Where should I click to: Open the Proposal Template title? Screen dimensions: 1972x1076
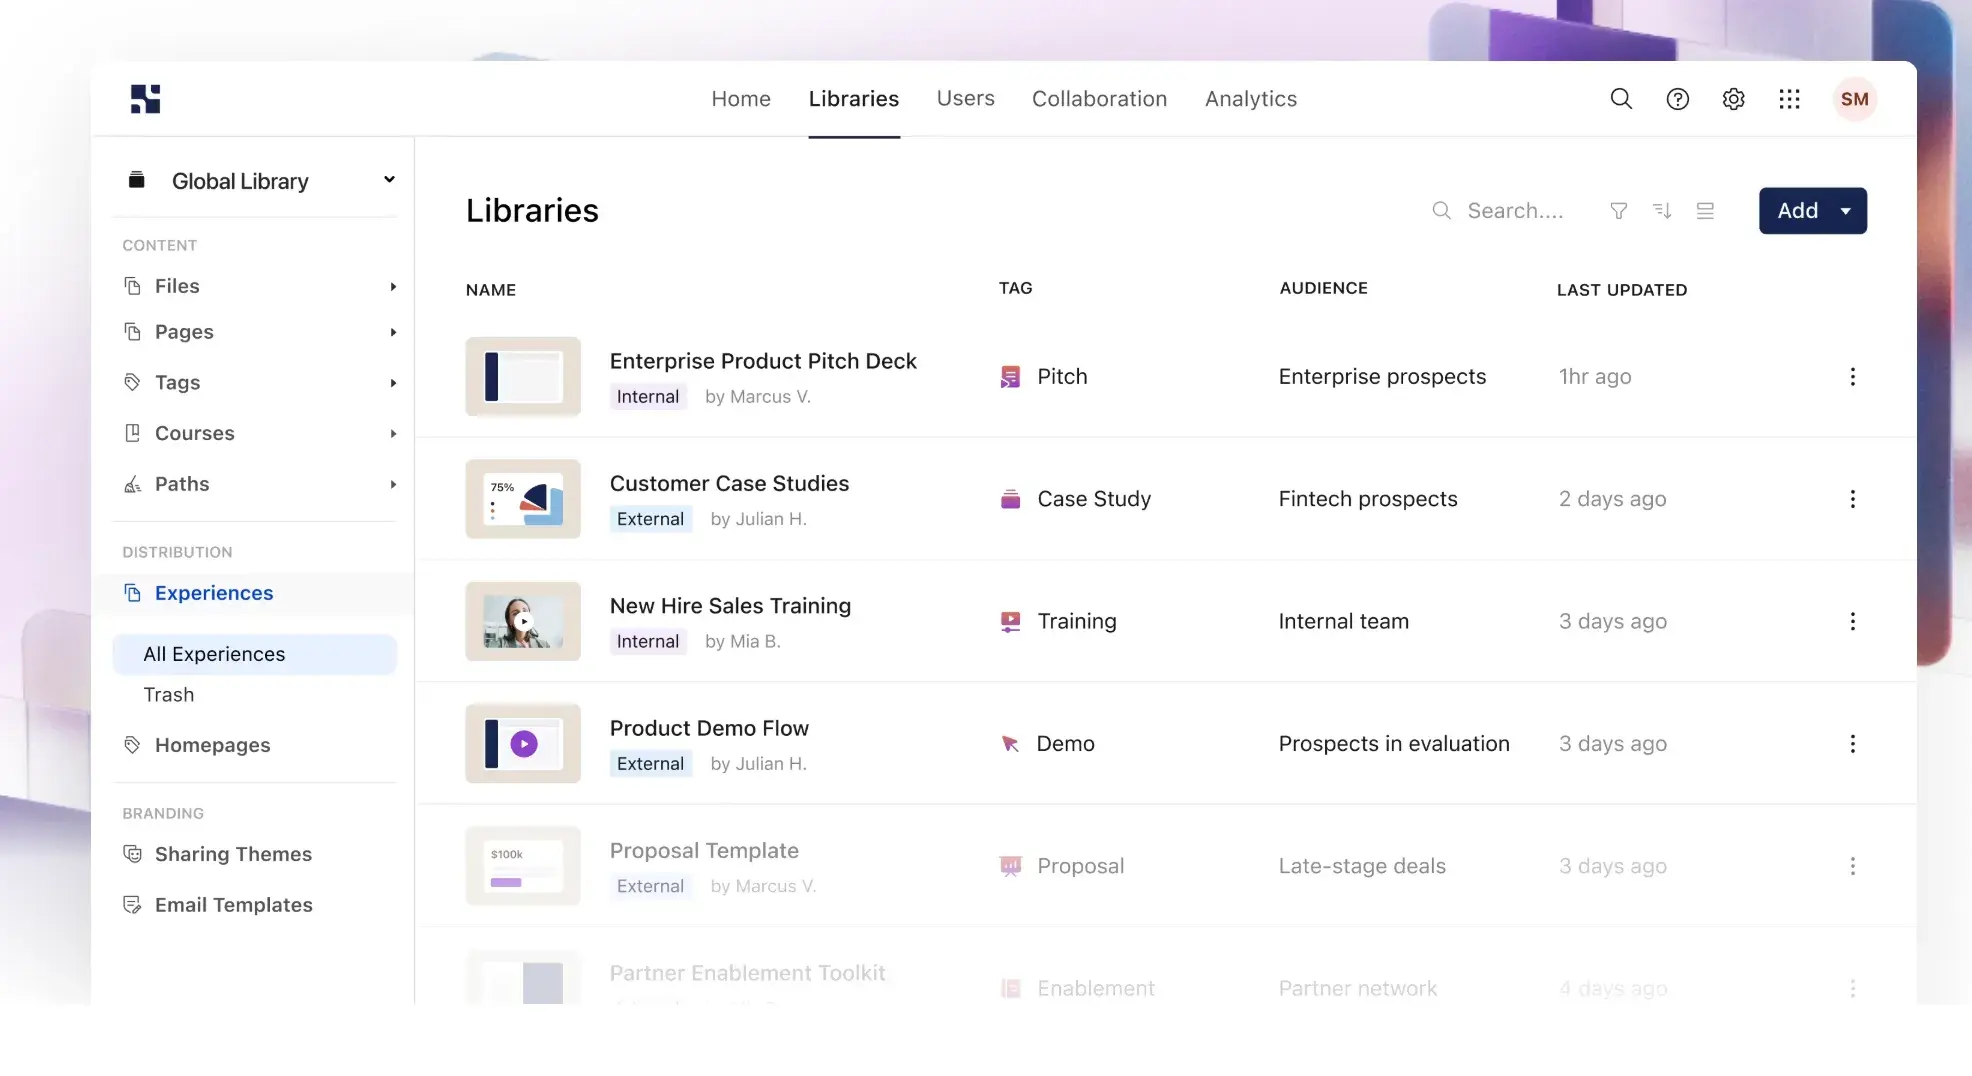pyautogui.click(x=704, y=851)
